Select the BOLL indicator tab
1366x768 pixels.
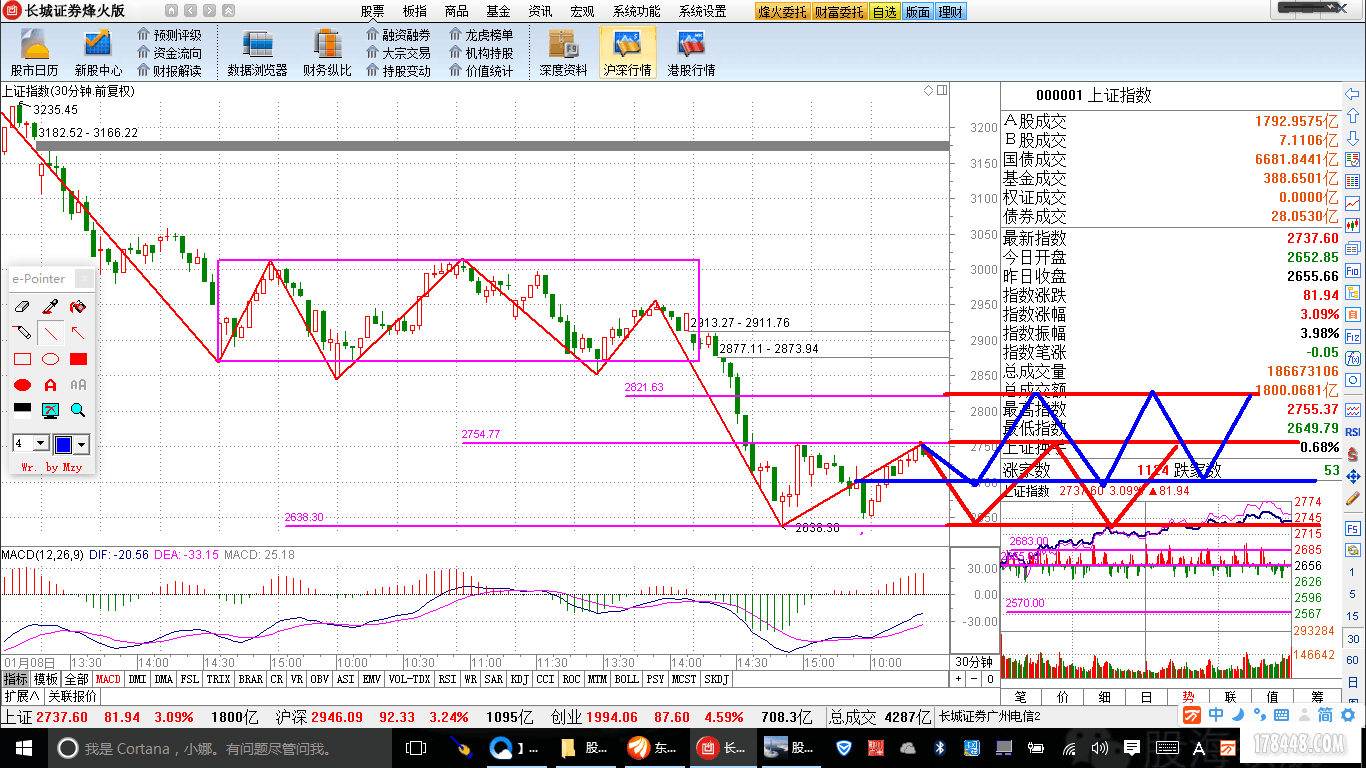click(x=626, y=679)
